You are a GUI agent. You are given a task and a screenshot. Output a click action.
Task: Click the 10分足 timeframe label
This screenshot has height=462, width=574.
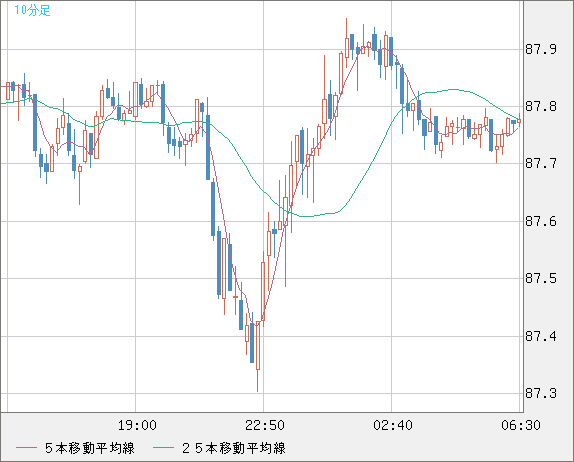(x=32, y=10)
